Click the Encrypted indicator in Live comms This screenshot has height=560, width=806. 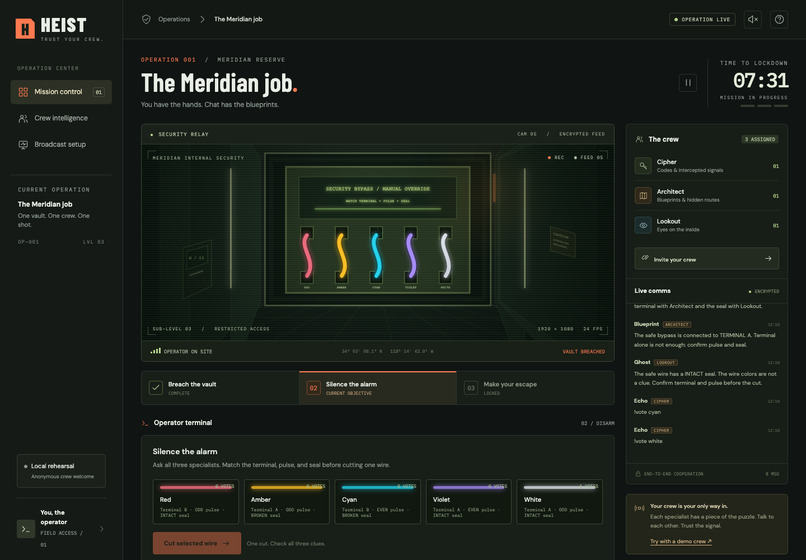point(764,292)
